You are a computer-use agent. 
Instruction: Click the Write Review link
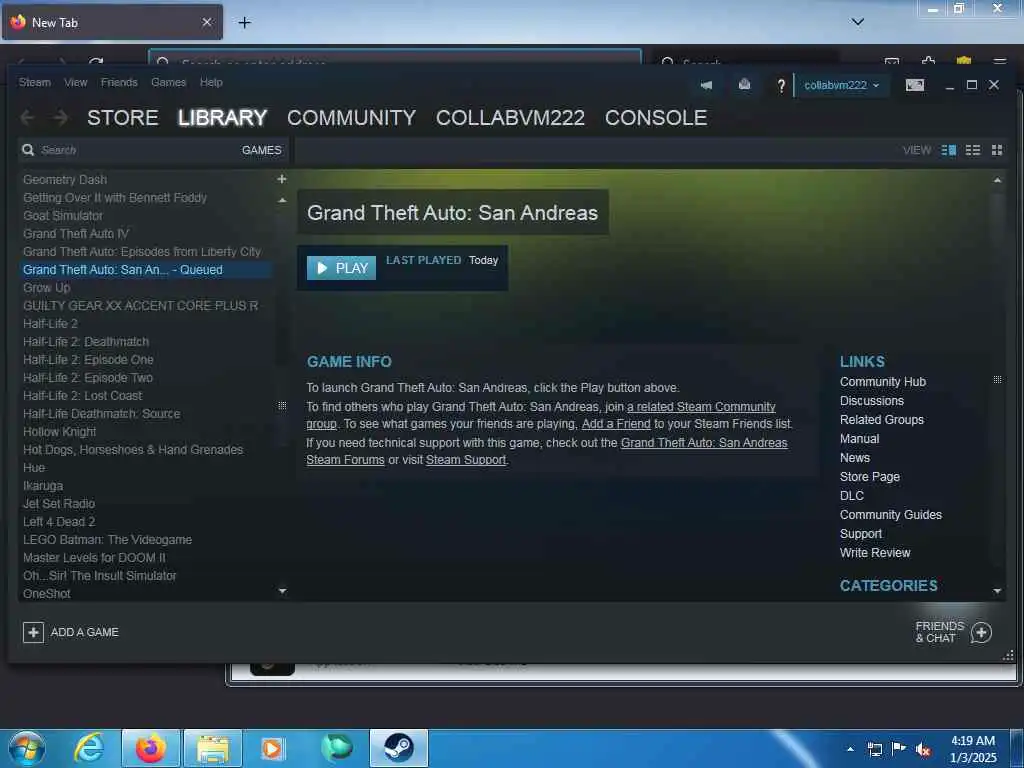click(875, 552)
